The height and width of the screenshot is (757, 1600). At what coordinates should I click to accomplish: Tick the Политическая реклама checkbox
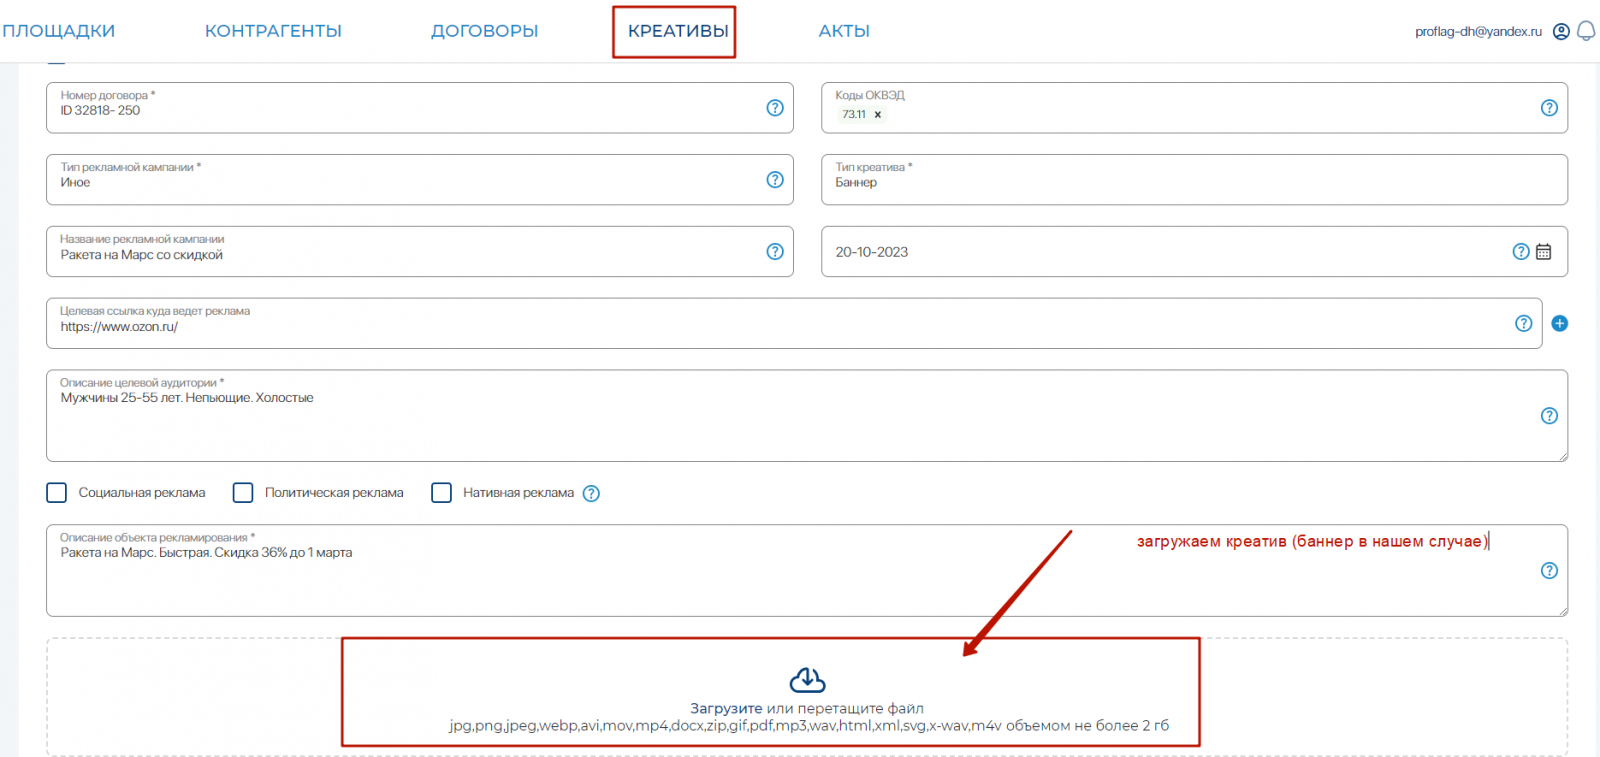[x=243, y=493]
